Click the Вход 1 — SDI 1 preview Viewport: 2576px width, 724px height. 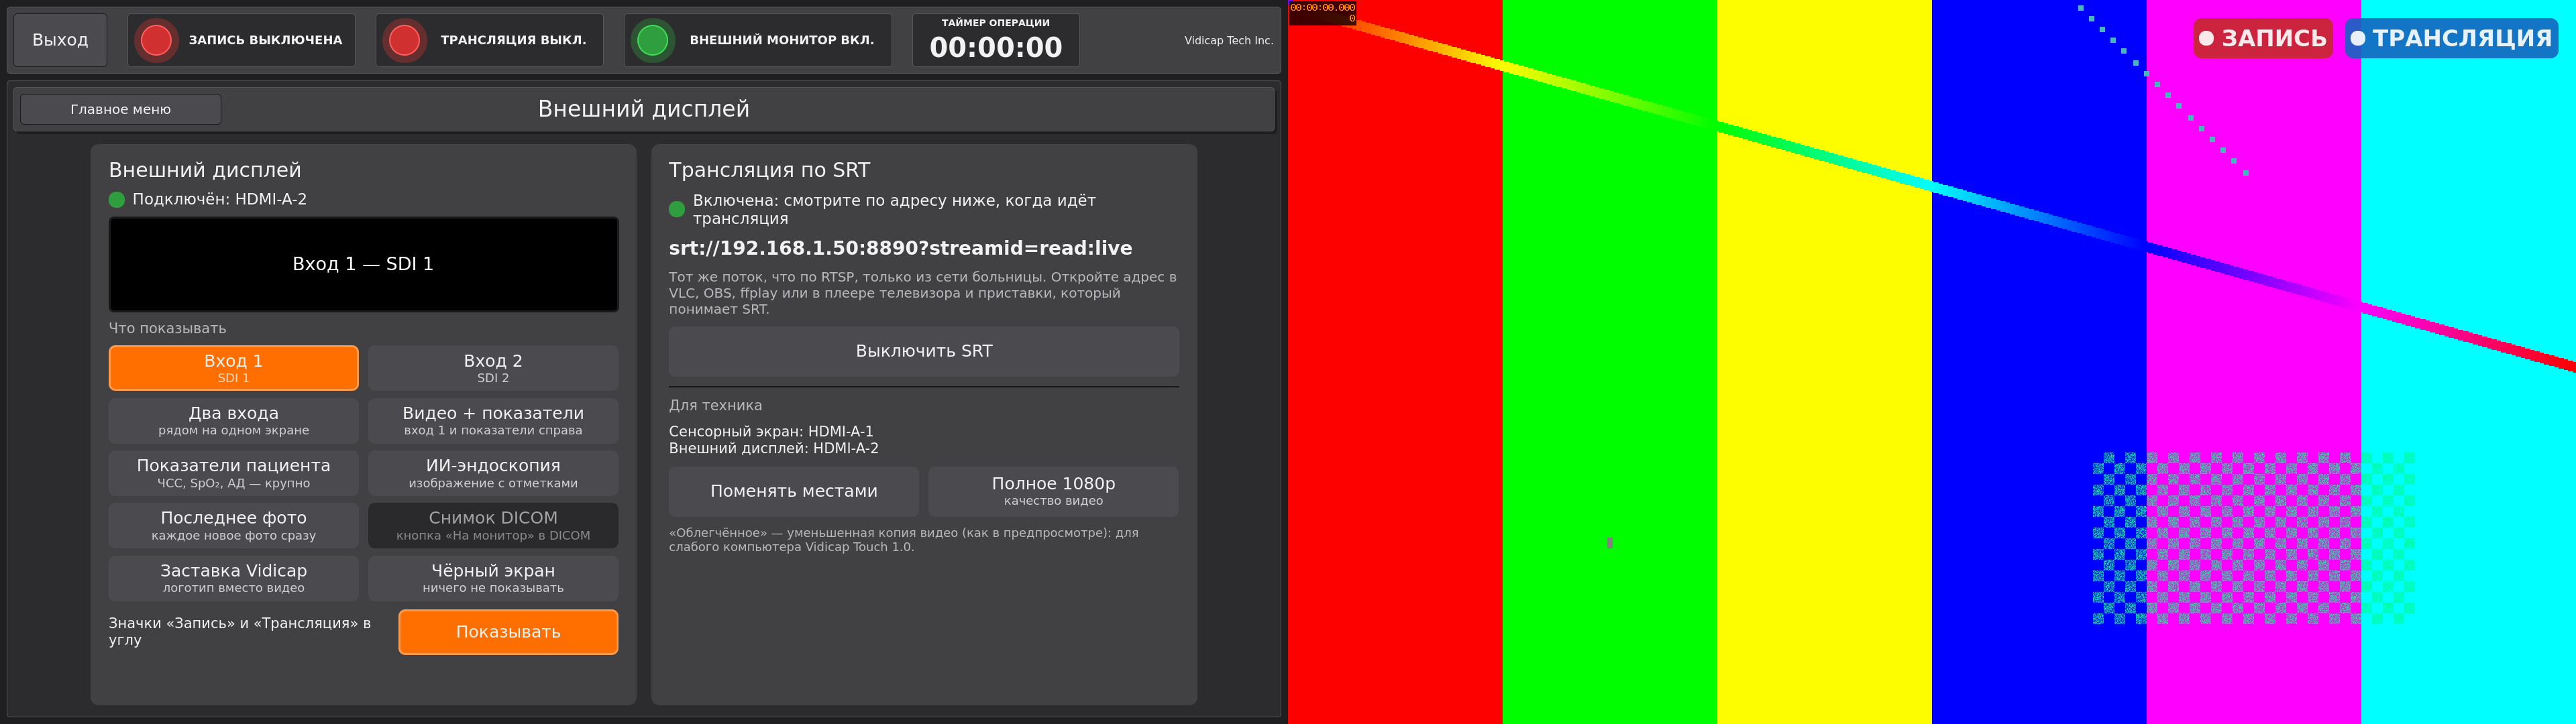pos(364,264)
